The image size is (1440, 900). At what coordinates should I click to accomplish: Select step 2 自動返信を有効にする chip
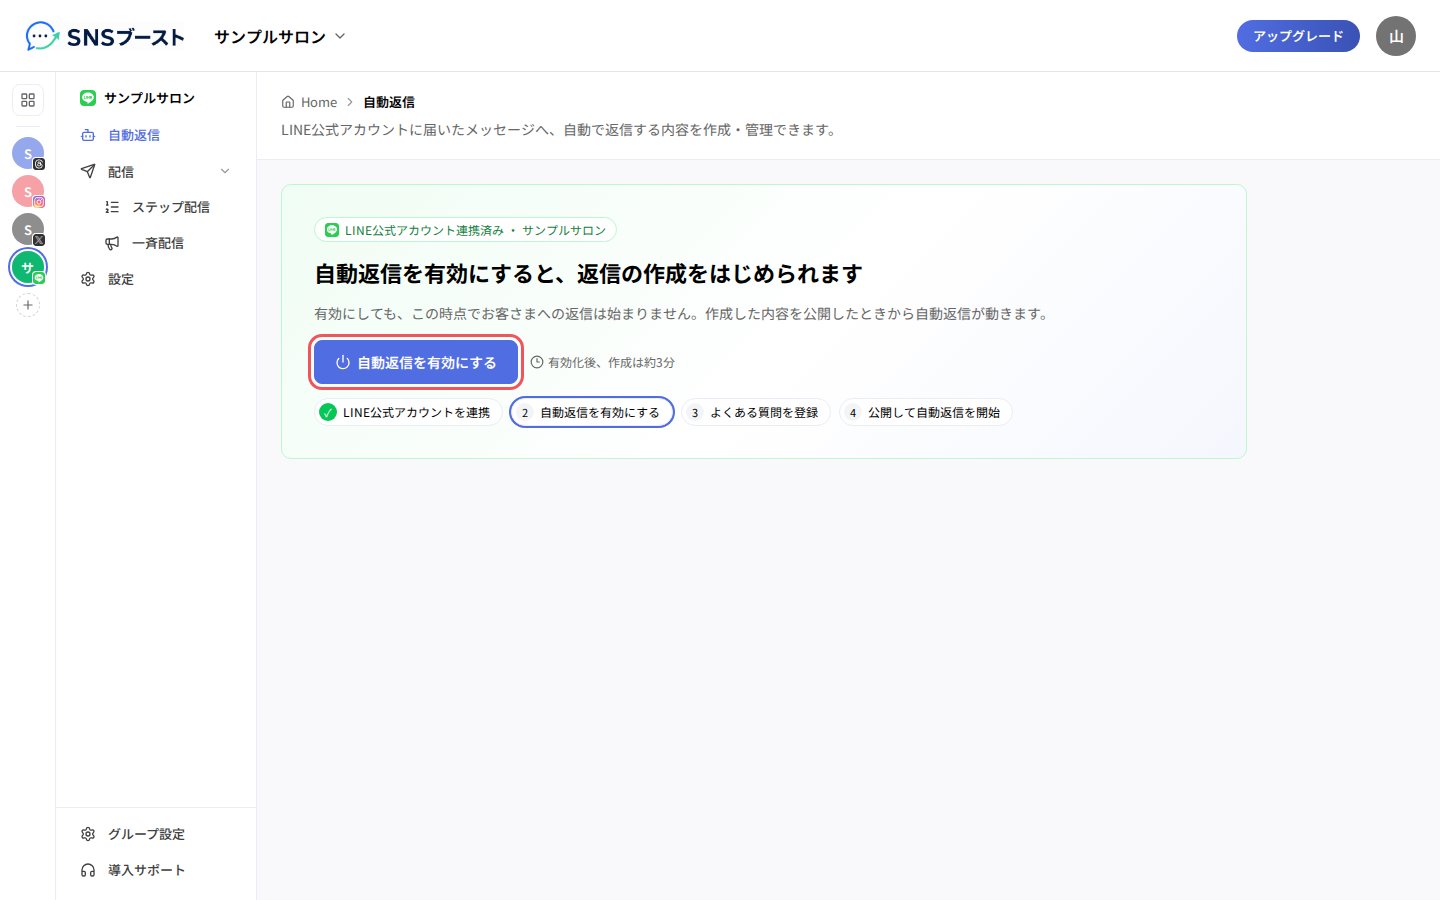tap(592, 412)
